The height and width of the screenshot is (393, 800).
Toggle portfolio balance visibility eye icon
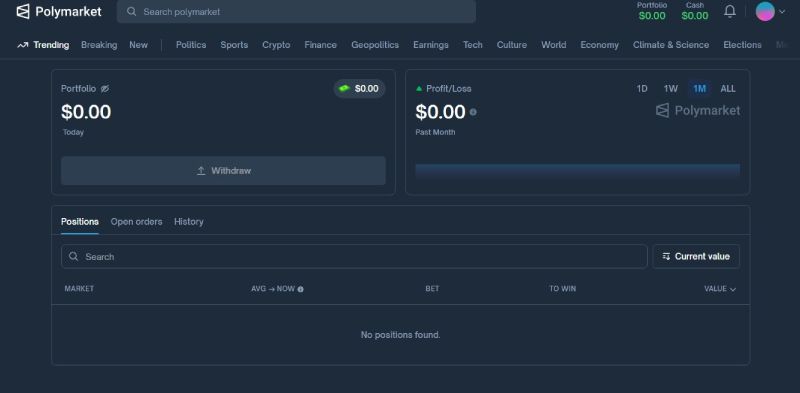click(105, 89)
